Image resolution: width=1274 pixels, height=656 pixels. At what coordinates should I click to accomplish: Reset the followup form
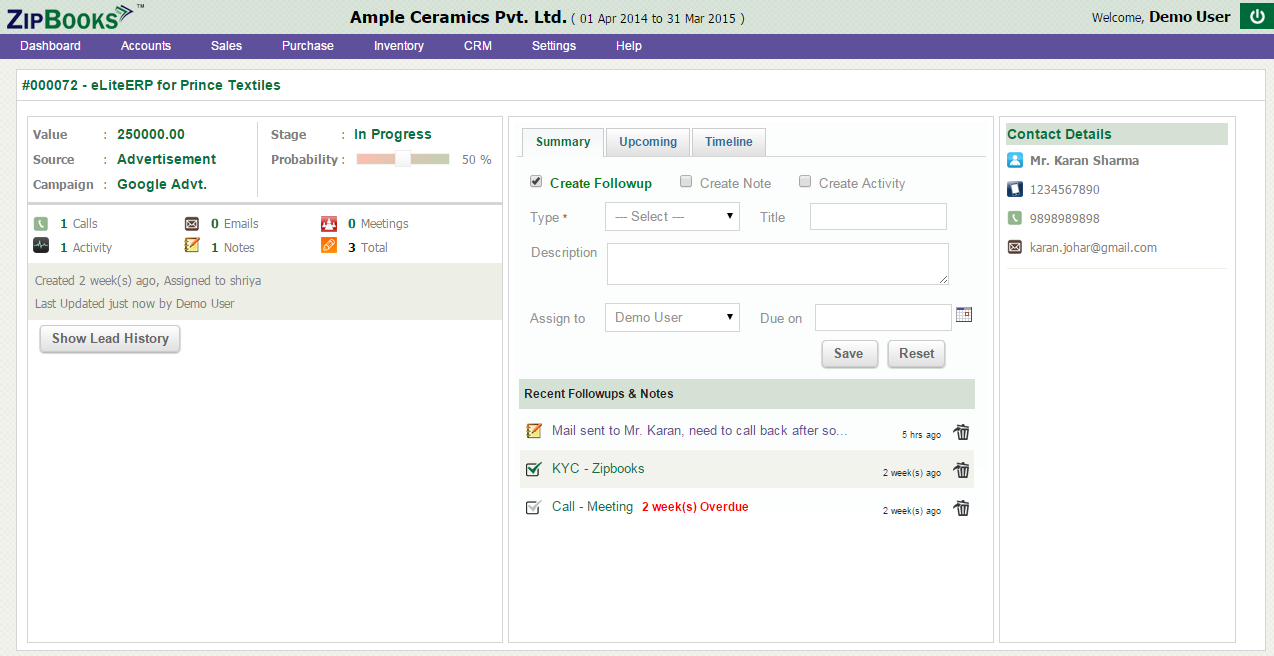point(916,354)
